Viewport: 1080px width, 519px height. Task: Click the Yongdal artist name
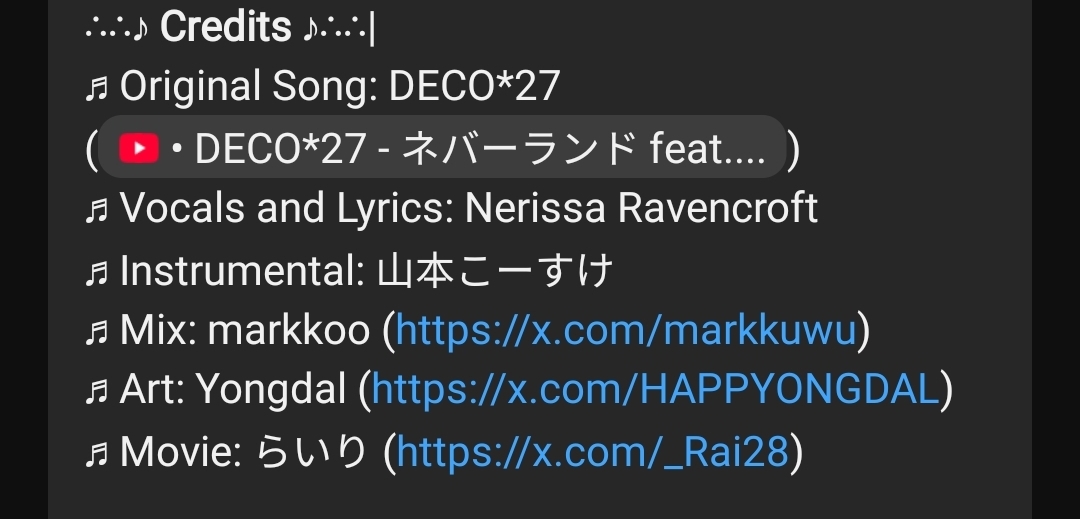coord(271,390)
